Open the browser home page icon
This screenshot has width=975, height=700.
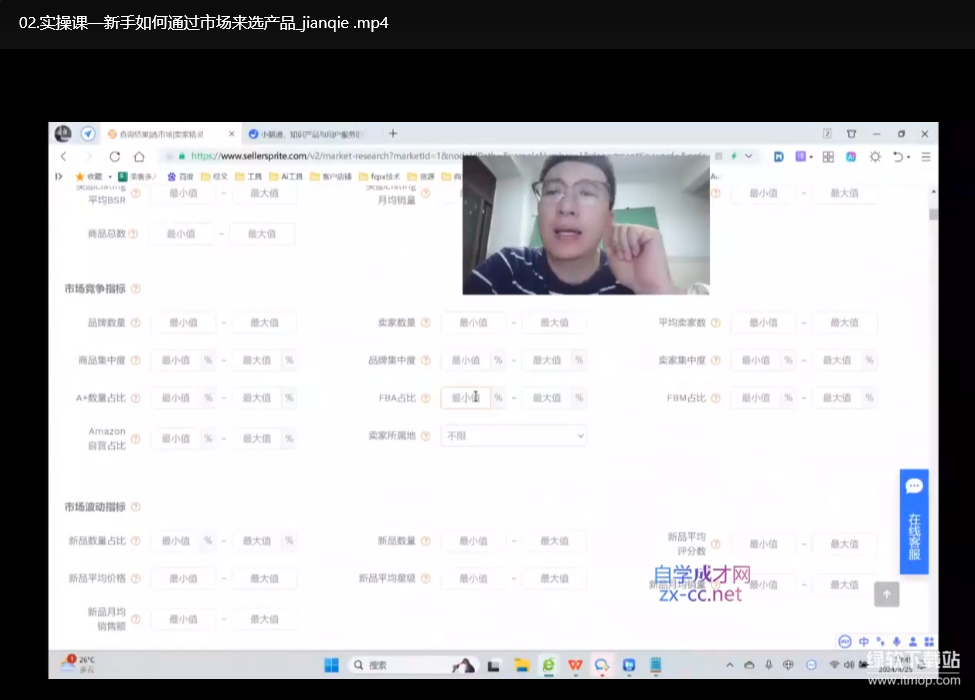[x=139, y=157]
